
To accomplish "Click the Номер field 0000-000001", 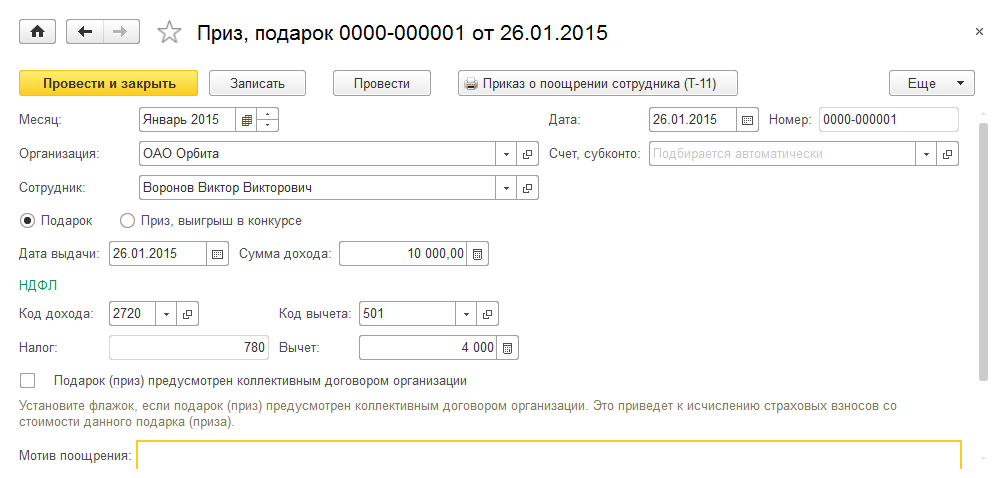I will click(889, 119).
